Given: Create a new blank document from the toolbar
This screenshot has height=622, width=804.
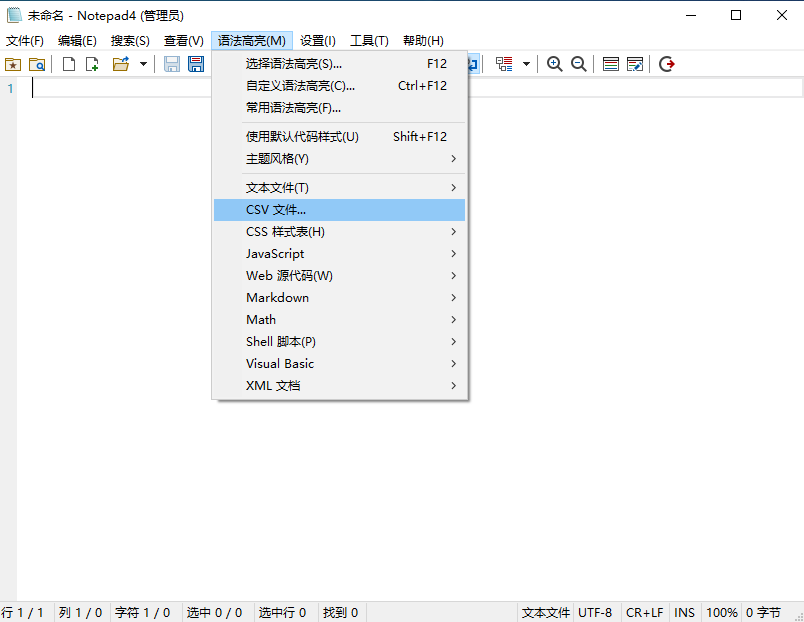Looking at the screenshot, I should pyautogui.click(x=69, y=64).
